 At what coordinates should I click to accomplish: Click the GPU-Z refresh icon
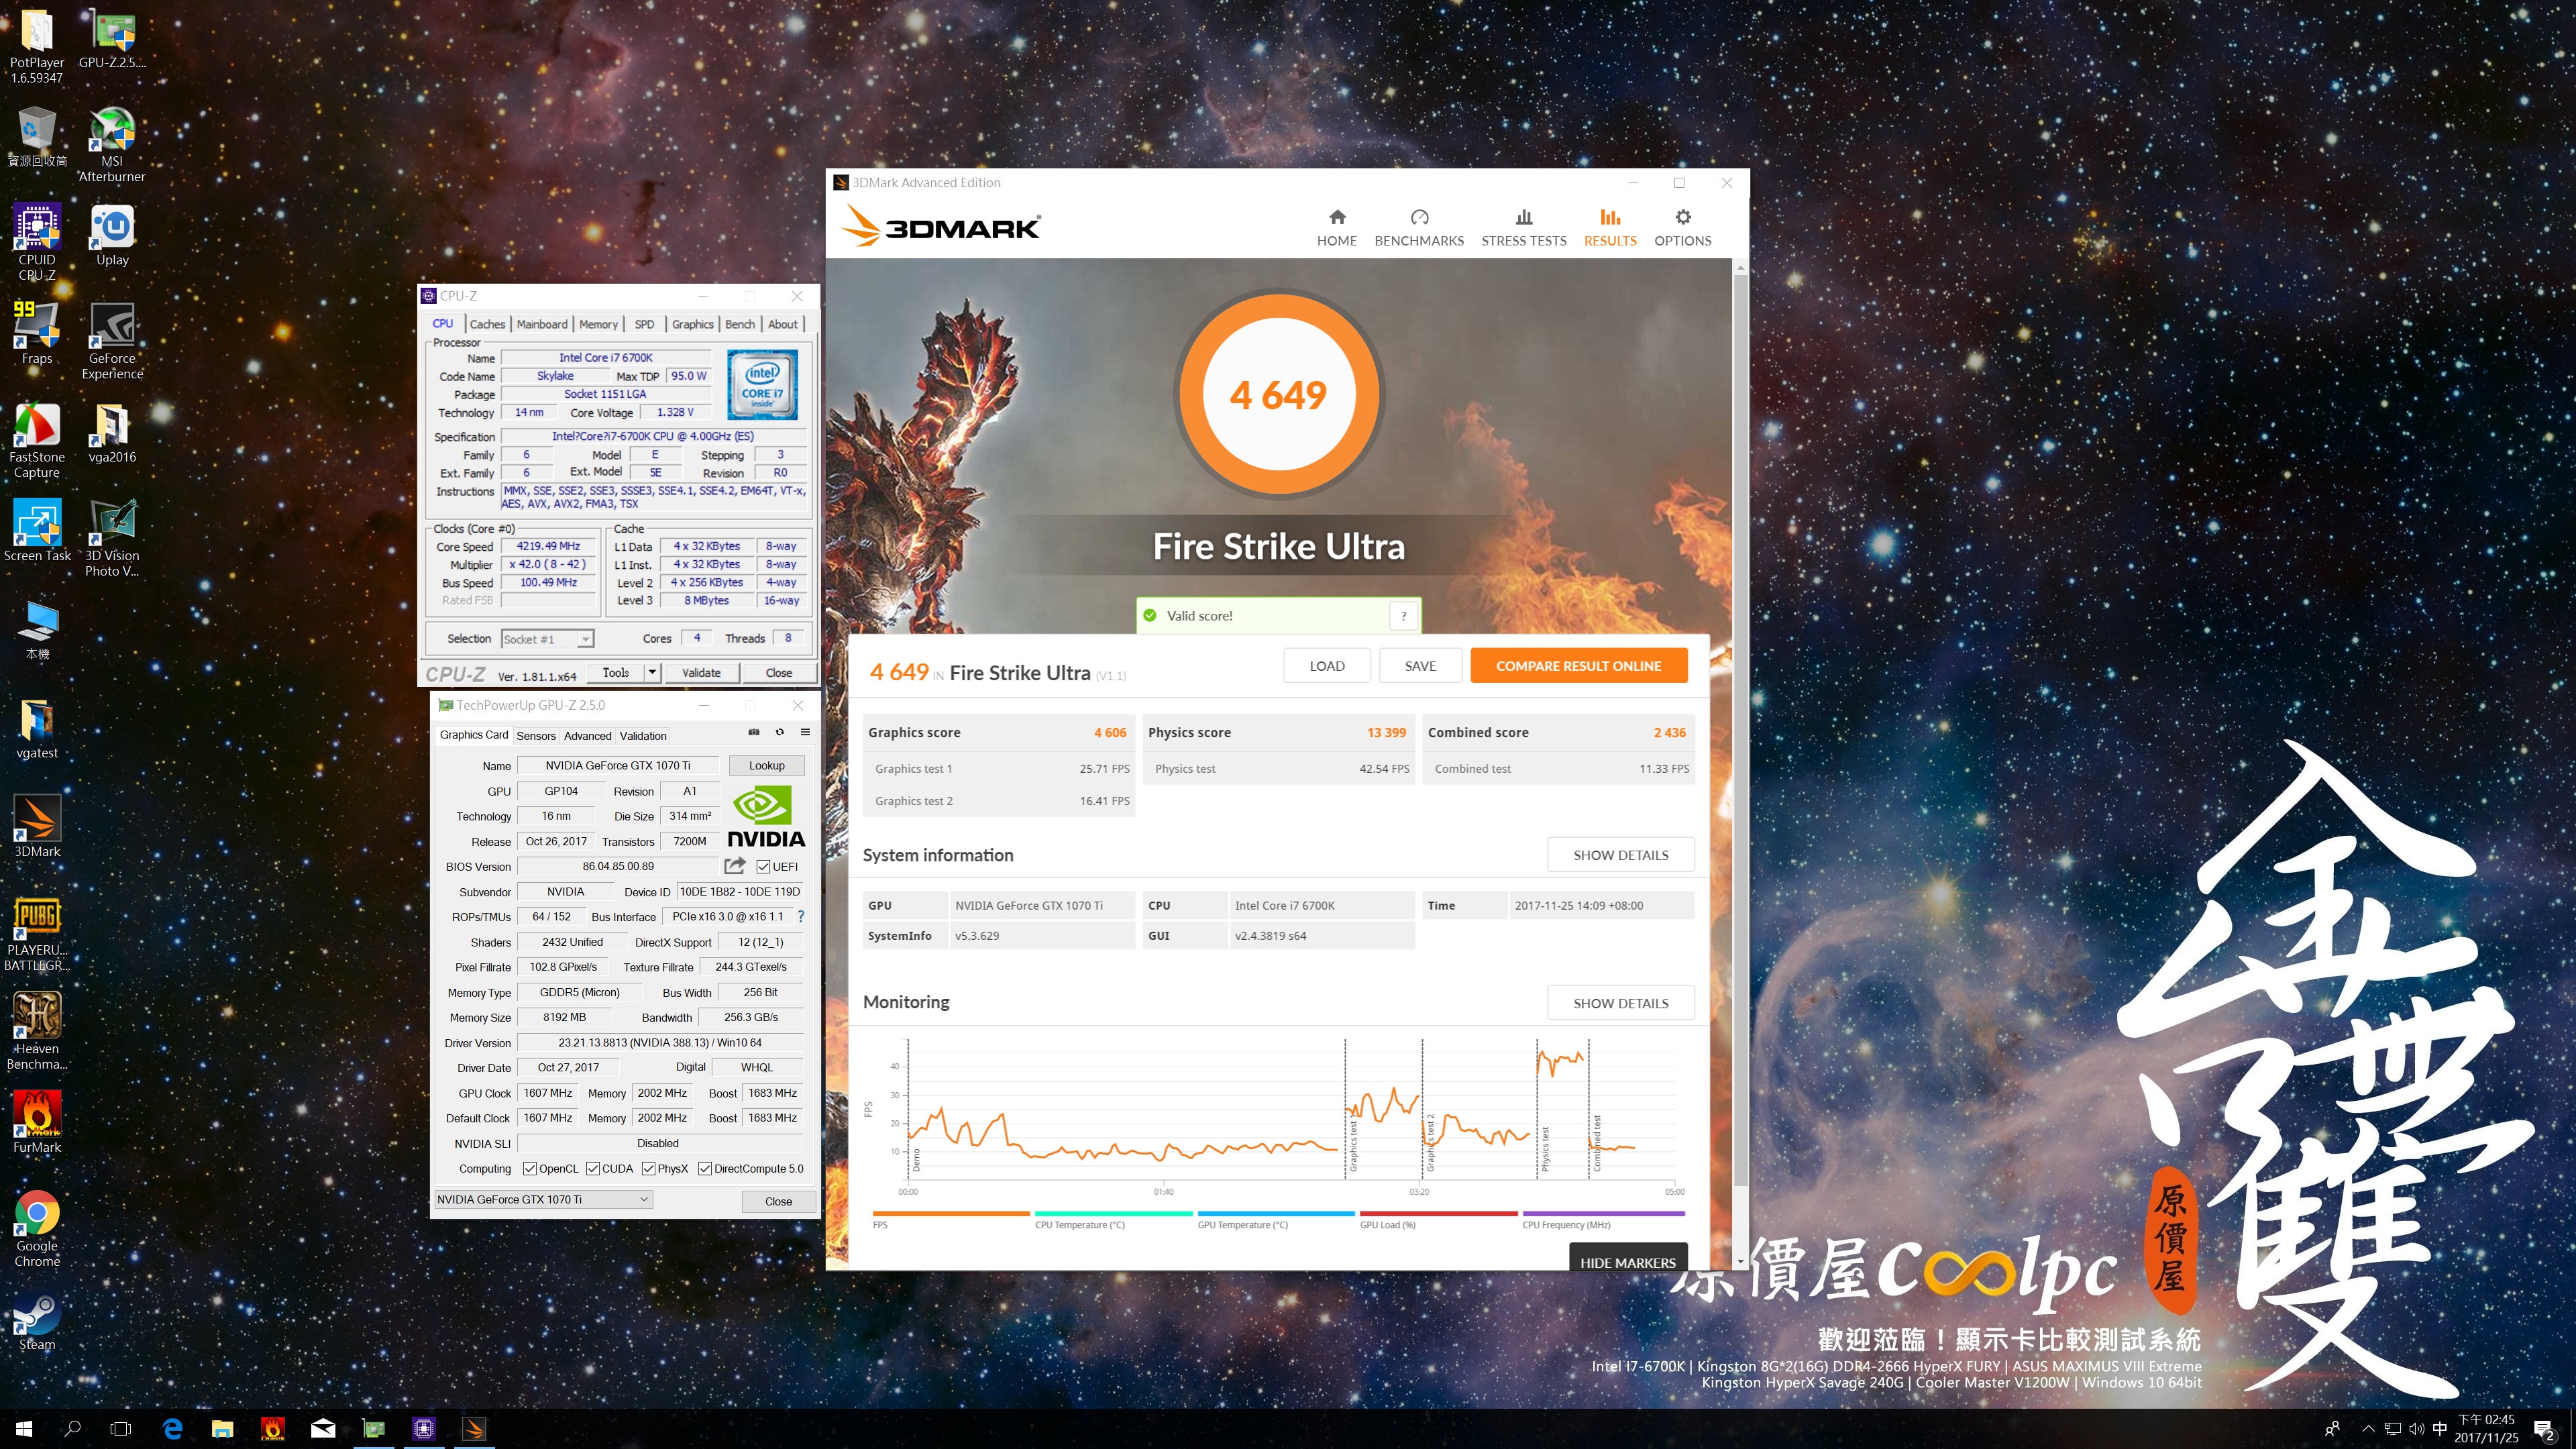point(780,733)
